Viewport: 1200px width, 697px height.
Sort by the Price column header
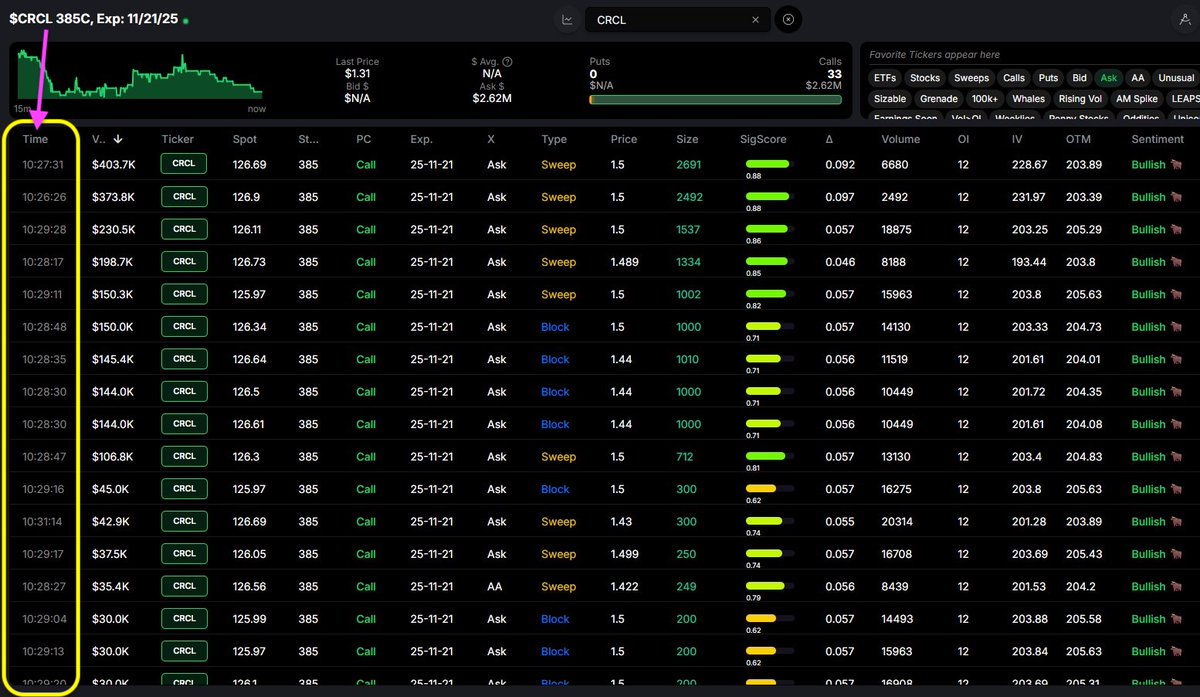pos(623,140)
